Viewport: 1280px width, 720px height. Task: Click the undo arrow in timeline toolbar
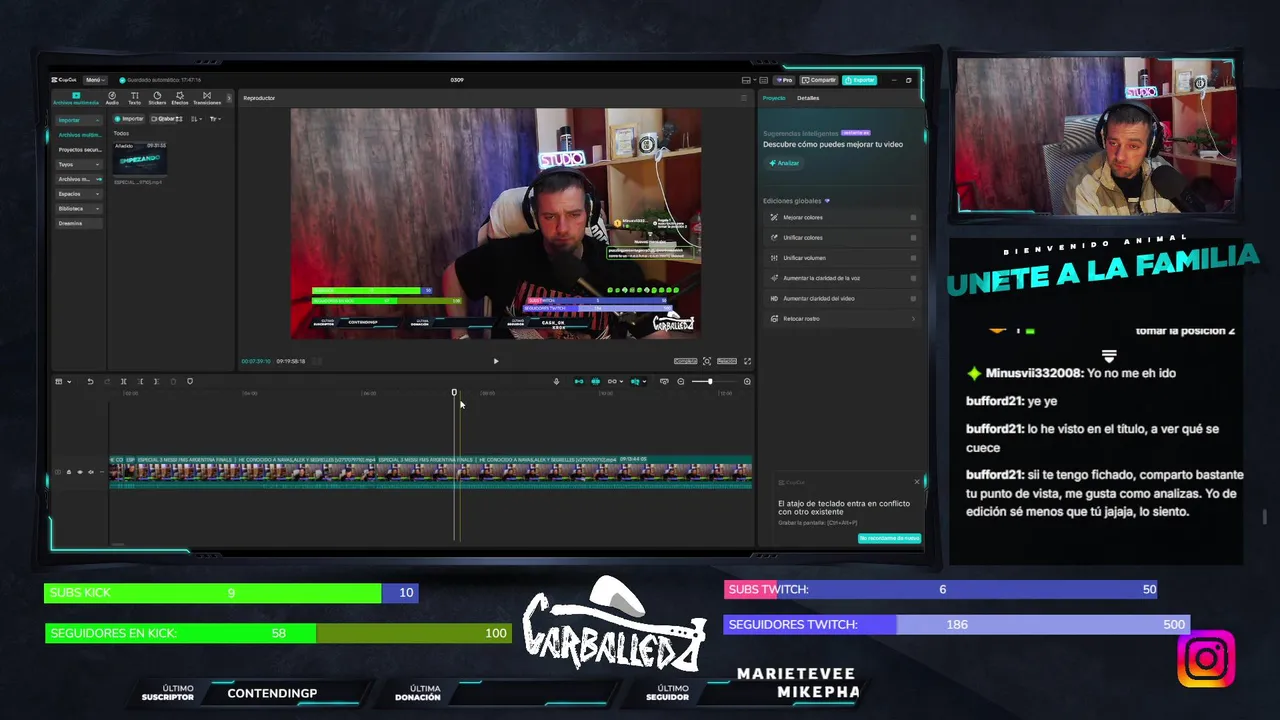pos(90,381)
